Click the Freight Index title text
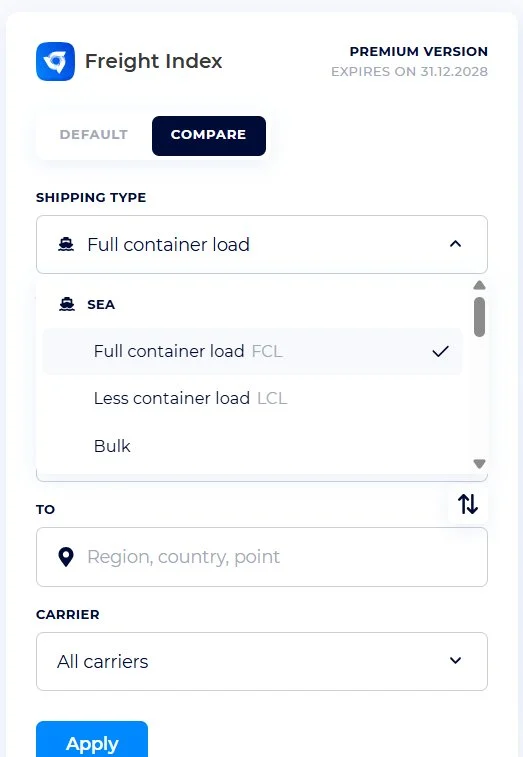 point(154,61)
